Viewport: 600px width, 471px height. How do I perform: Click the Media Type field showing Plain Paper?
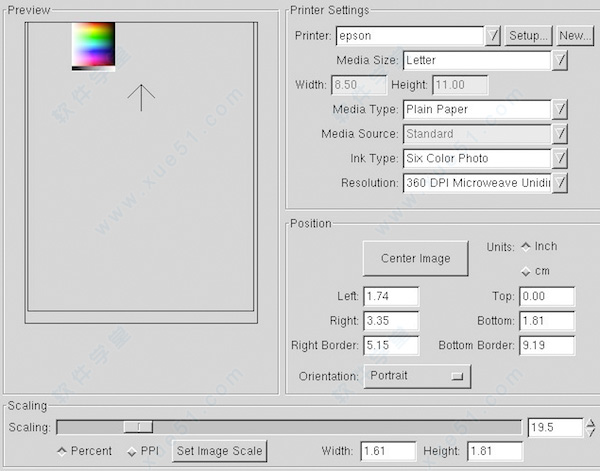[x=477, y=109]
